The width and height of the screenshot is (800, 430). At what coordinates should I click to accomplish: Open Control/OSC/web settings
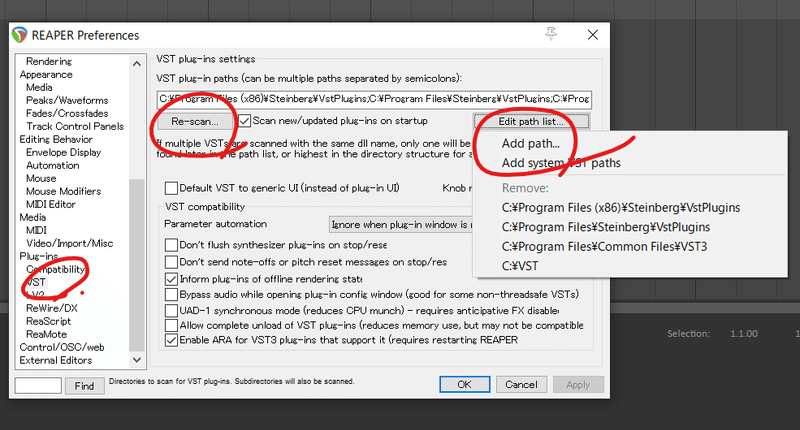click(62, 347)
